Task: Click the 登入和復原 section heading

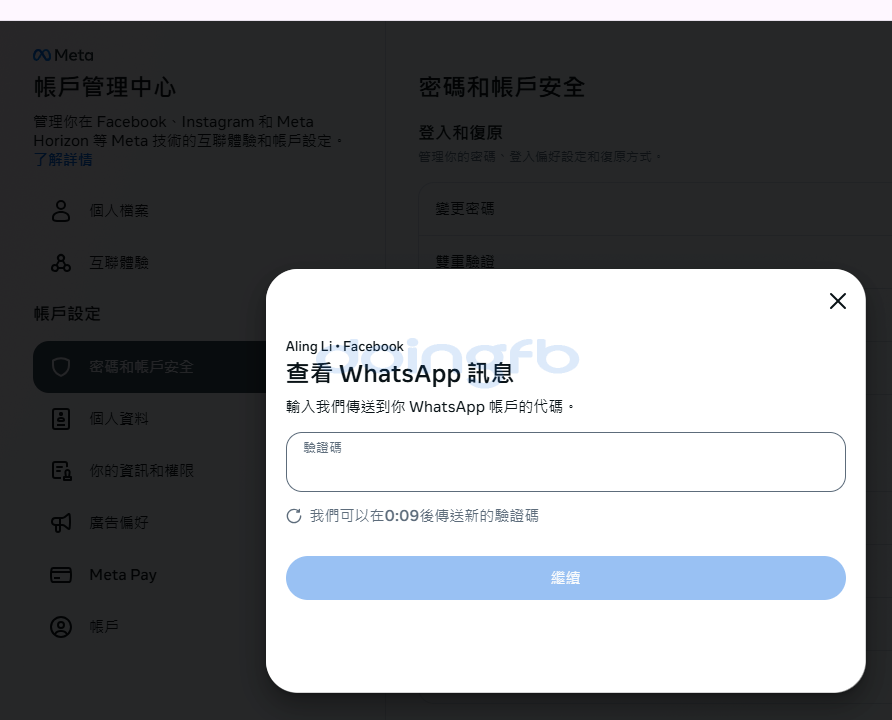Action: pos(460,133)
